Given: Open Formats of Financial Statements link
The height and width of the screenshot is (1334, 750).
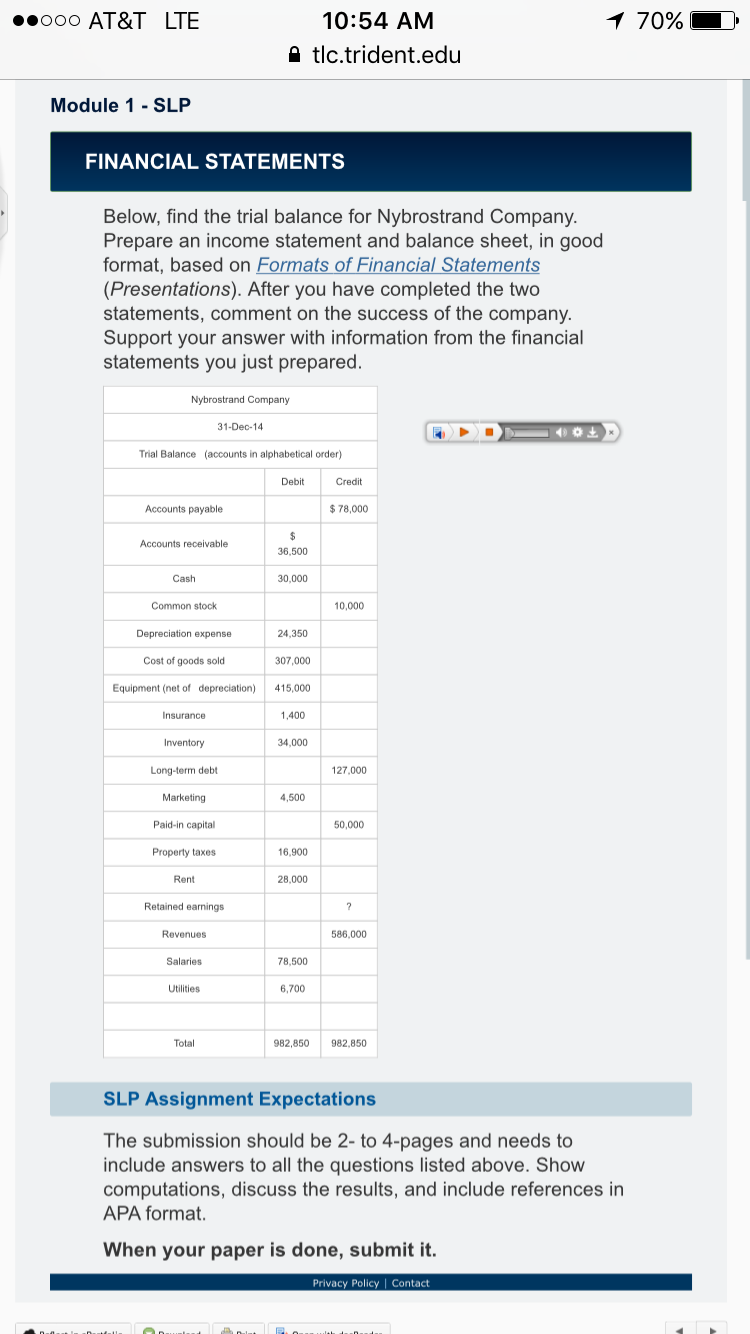Looking at the screenshot, I should click(x=398, y=265).
